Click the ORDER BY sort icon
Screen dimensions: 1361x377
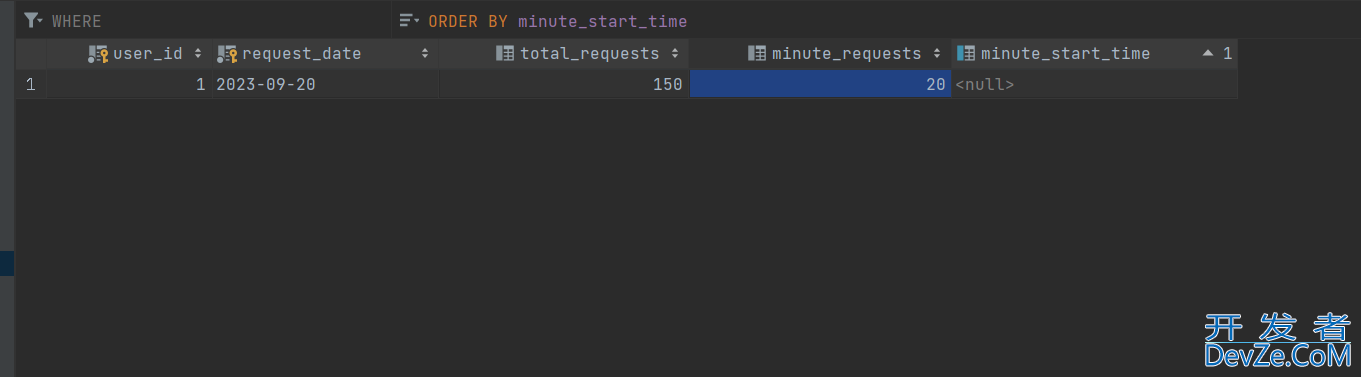click(407, 20)
